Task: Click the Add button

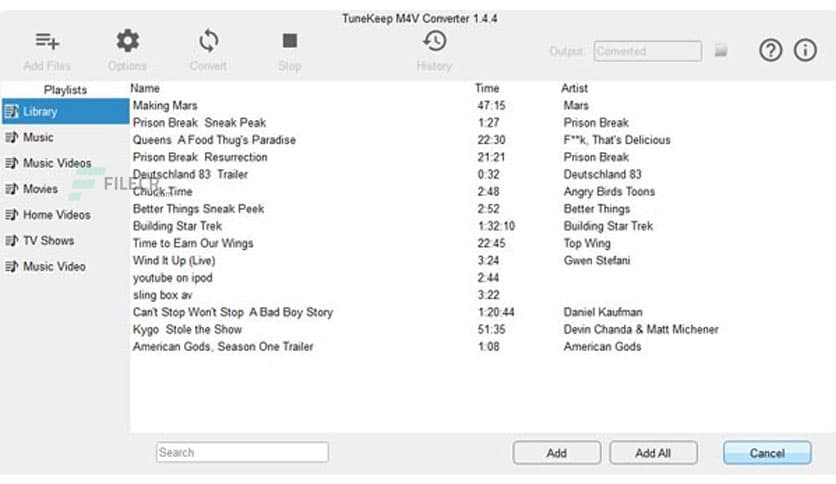Action: point(557,453)
